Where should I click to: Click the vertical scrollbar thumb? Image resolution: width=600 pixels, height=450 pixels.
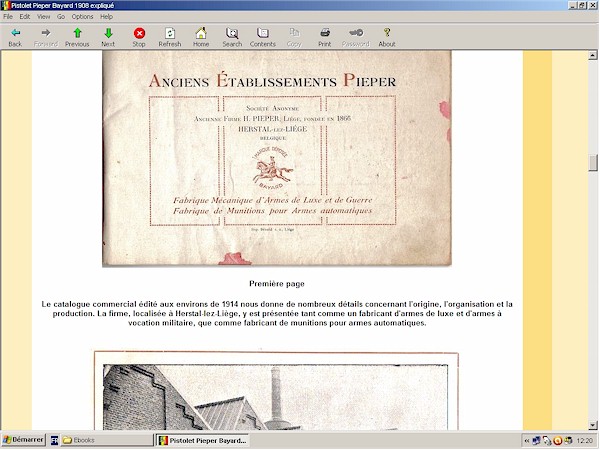pyautogui.click(x=593, y=163)
